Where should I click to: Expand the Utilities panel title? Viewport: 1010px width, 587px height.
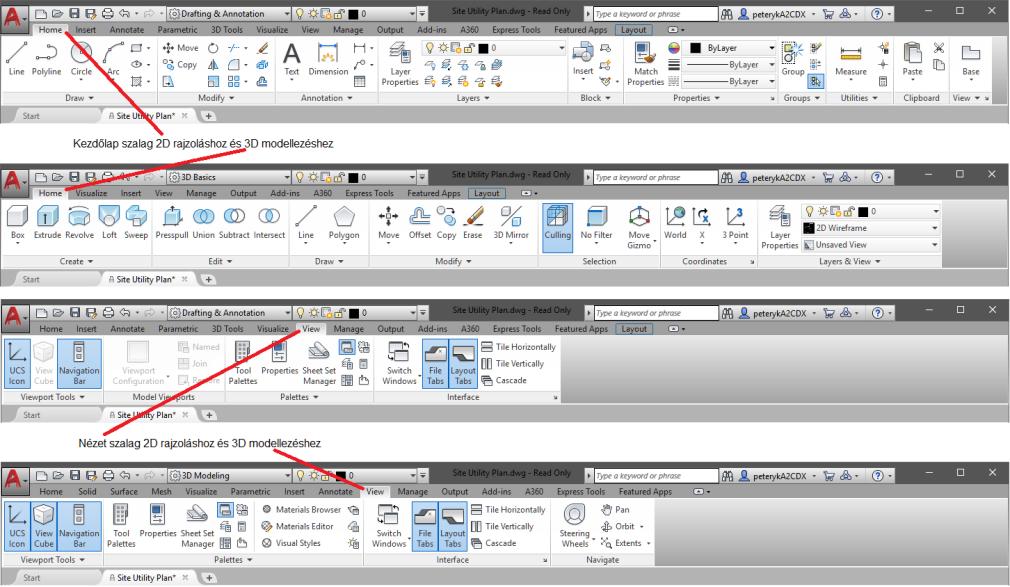click(859, 98)
